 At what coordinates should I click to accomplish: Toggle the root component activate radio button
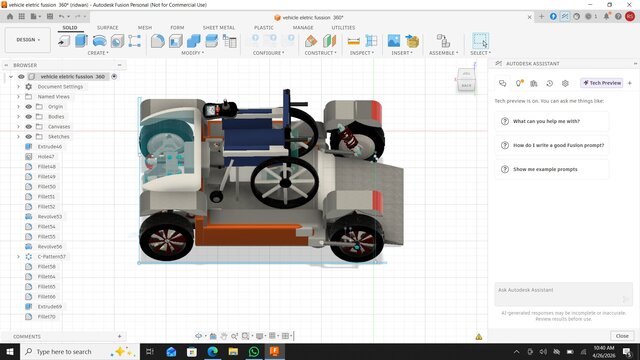coord(114,77)
